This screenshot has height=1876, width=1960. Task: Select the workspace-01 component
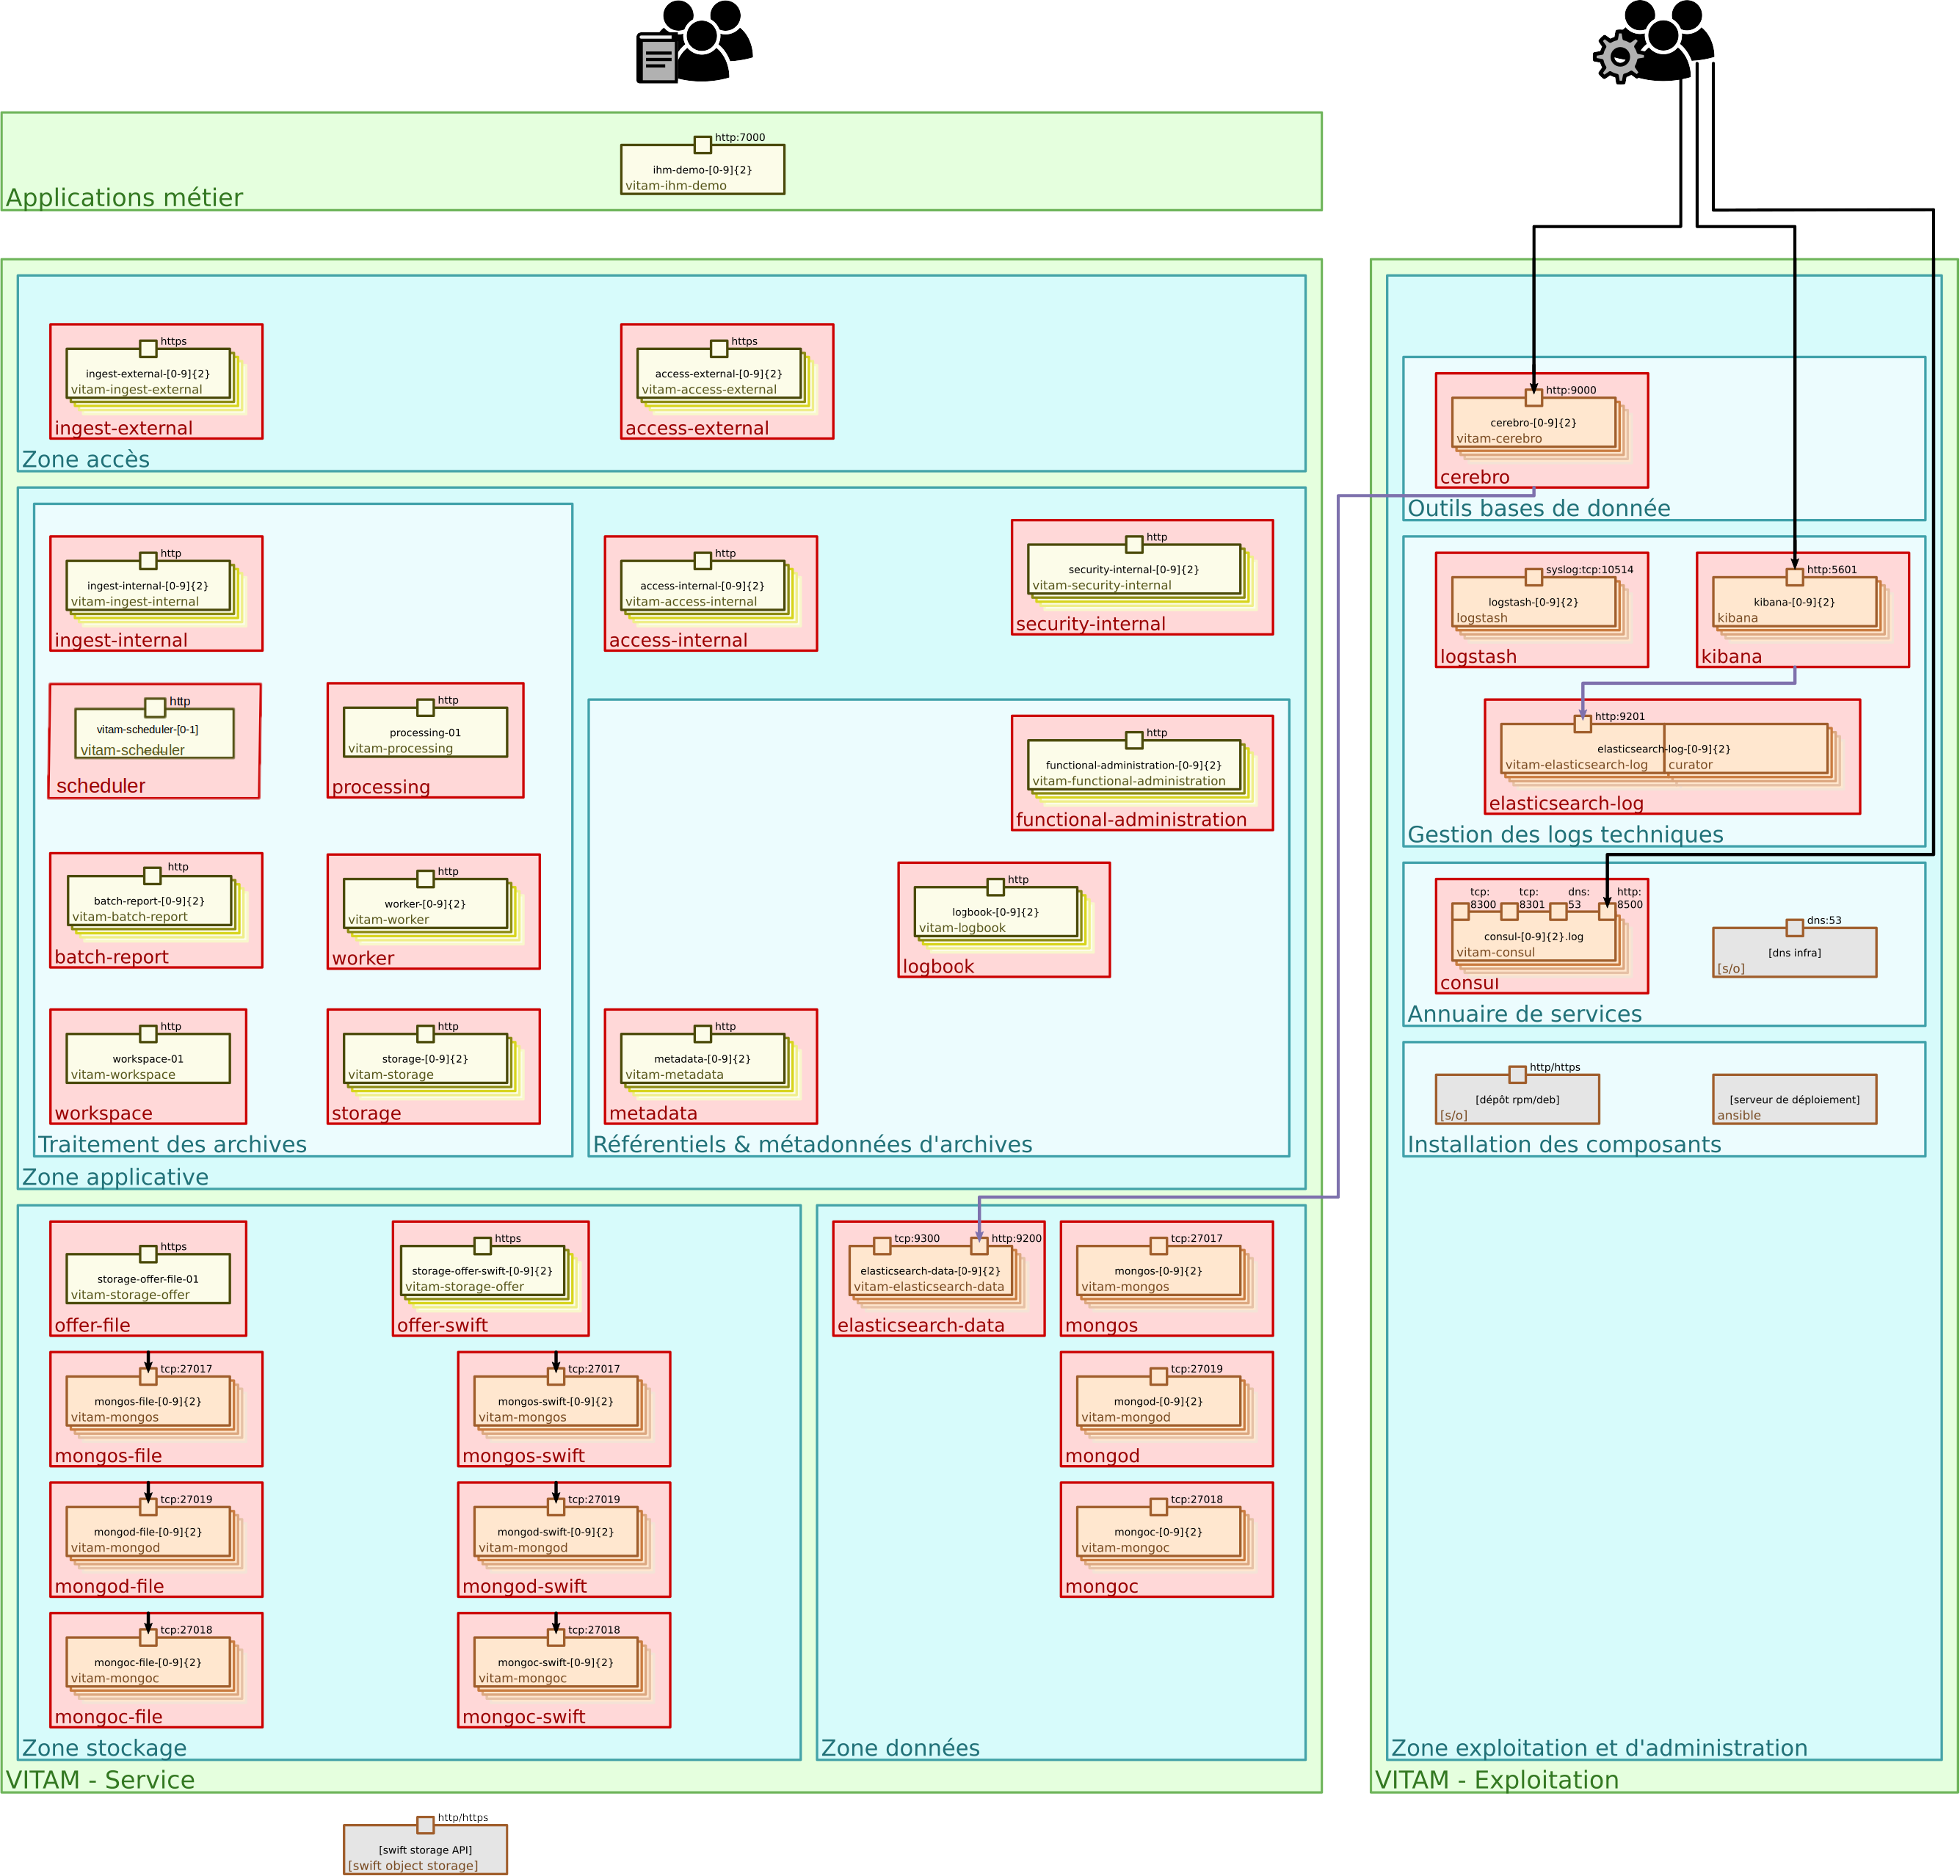(x=148, y=1060)
